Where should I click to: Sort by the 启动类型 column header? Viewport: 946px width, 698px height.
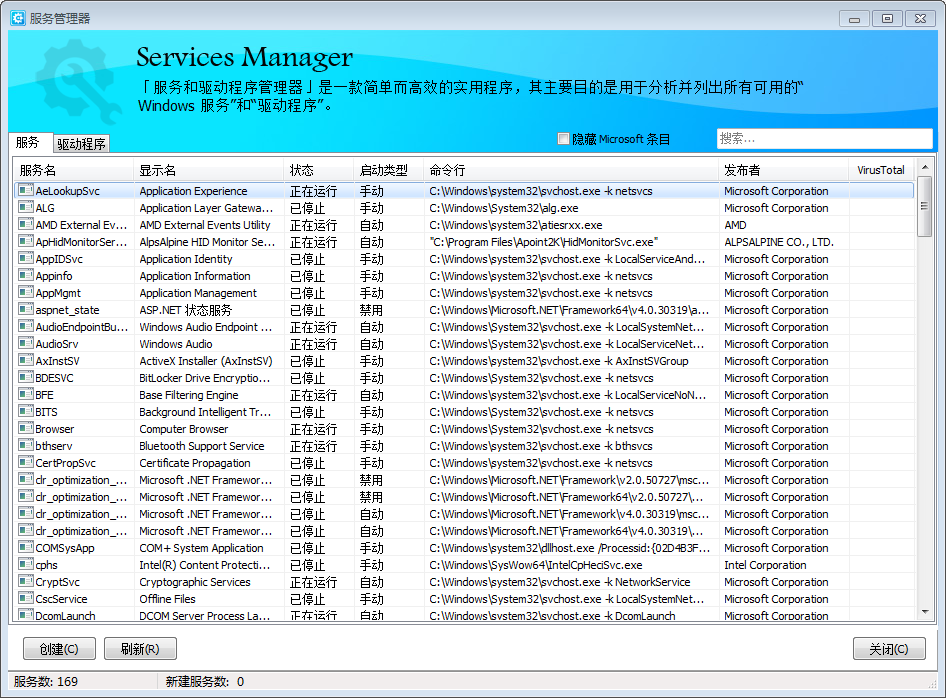pyautogui.click(x=384, y=170)
